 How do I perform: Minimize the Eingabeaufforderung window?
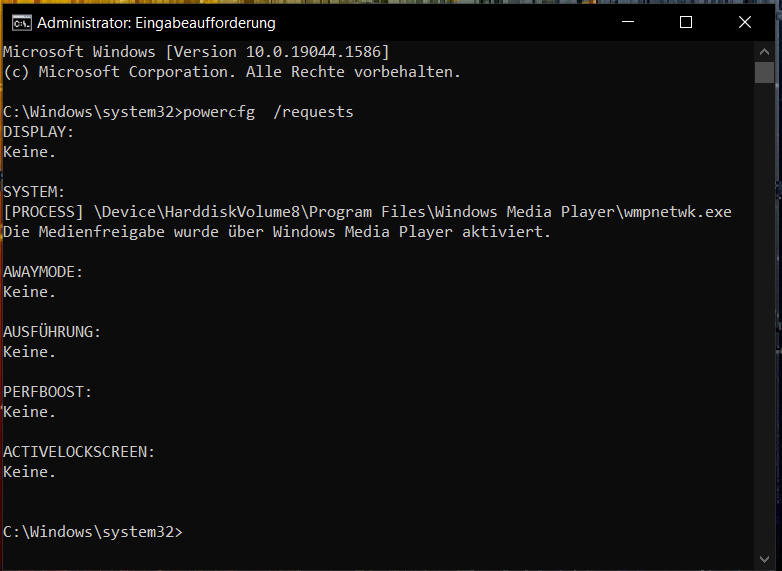(x=628, y=22)
